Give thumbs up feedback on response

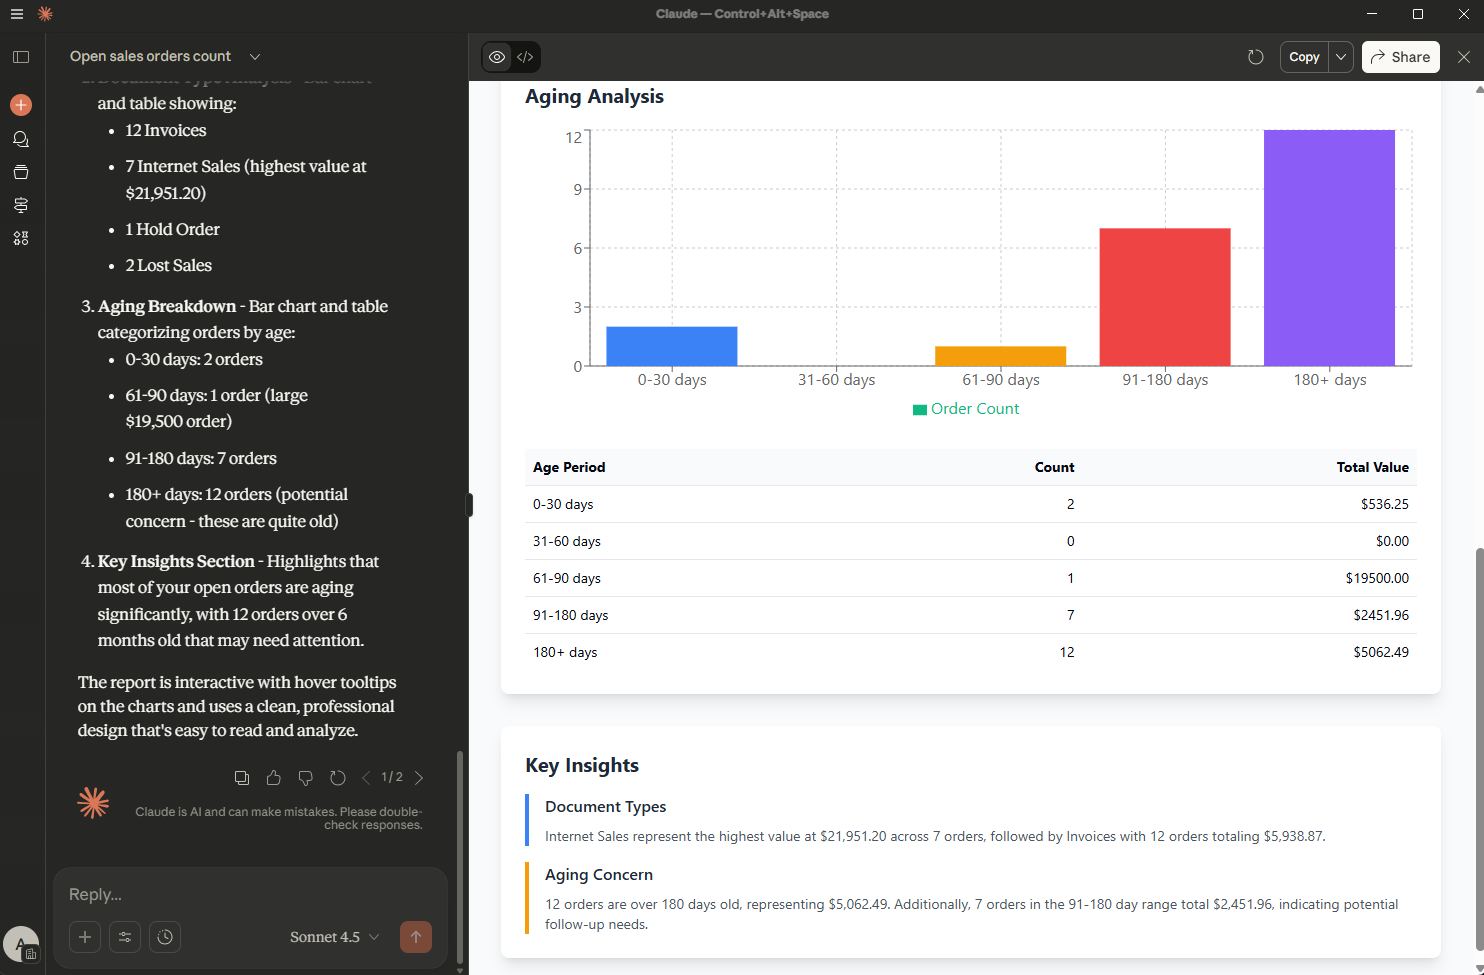[274, 778]
